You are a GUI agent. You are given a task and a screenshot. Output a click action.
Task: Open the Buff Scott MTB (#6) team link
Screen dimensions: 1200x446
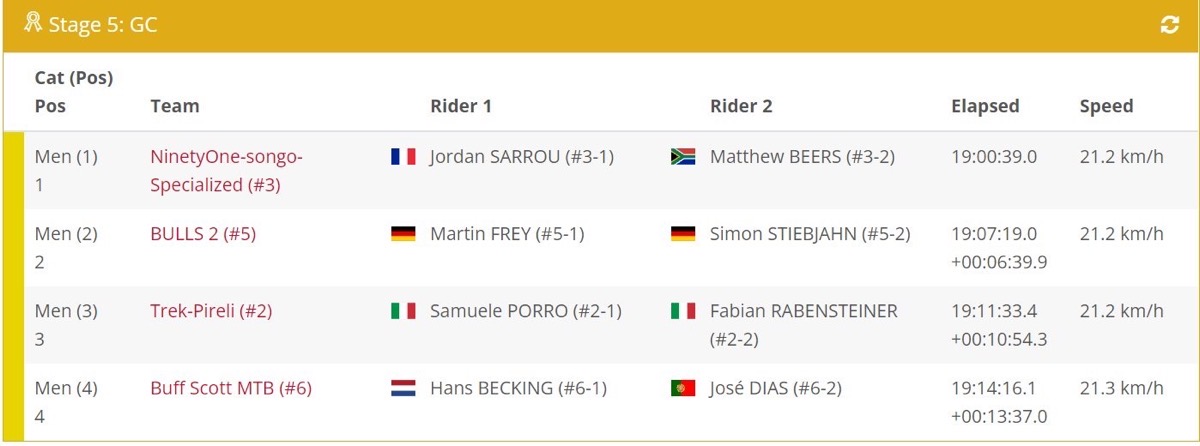click(x=231, y=388)
